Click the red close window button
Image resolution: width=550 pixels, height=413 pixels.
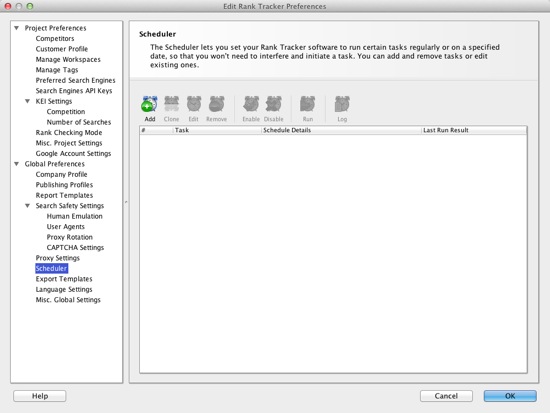pos(8,6)
